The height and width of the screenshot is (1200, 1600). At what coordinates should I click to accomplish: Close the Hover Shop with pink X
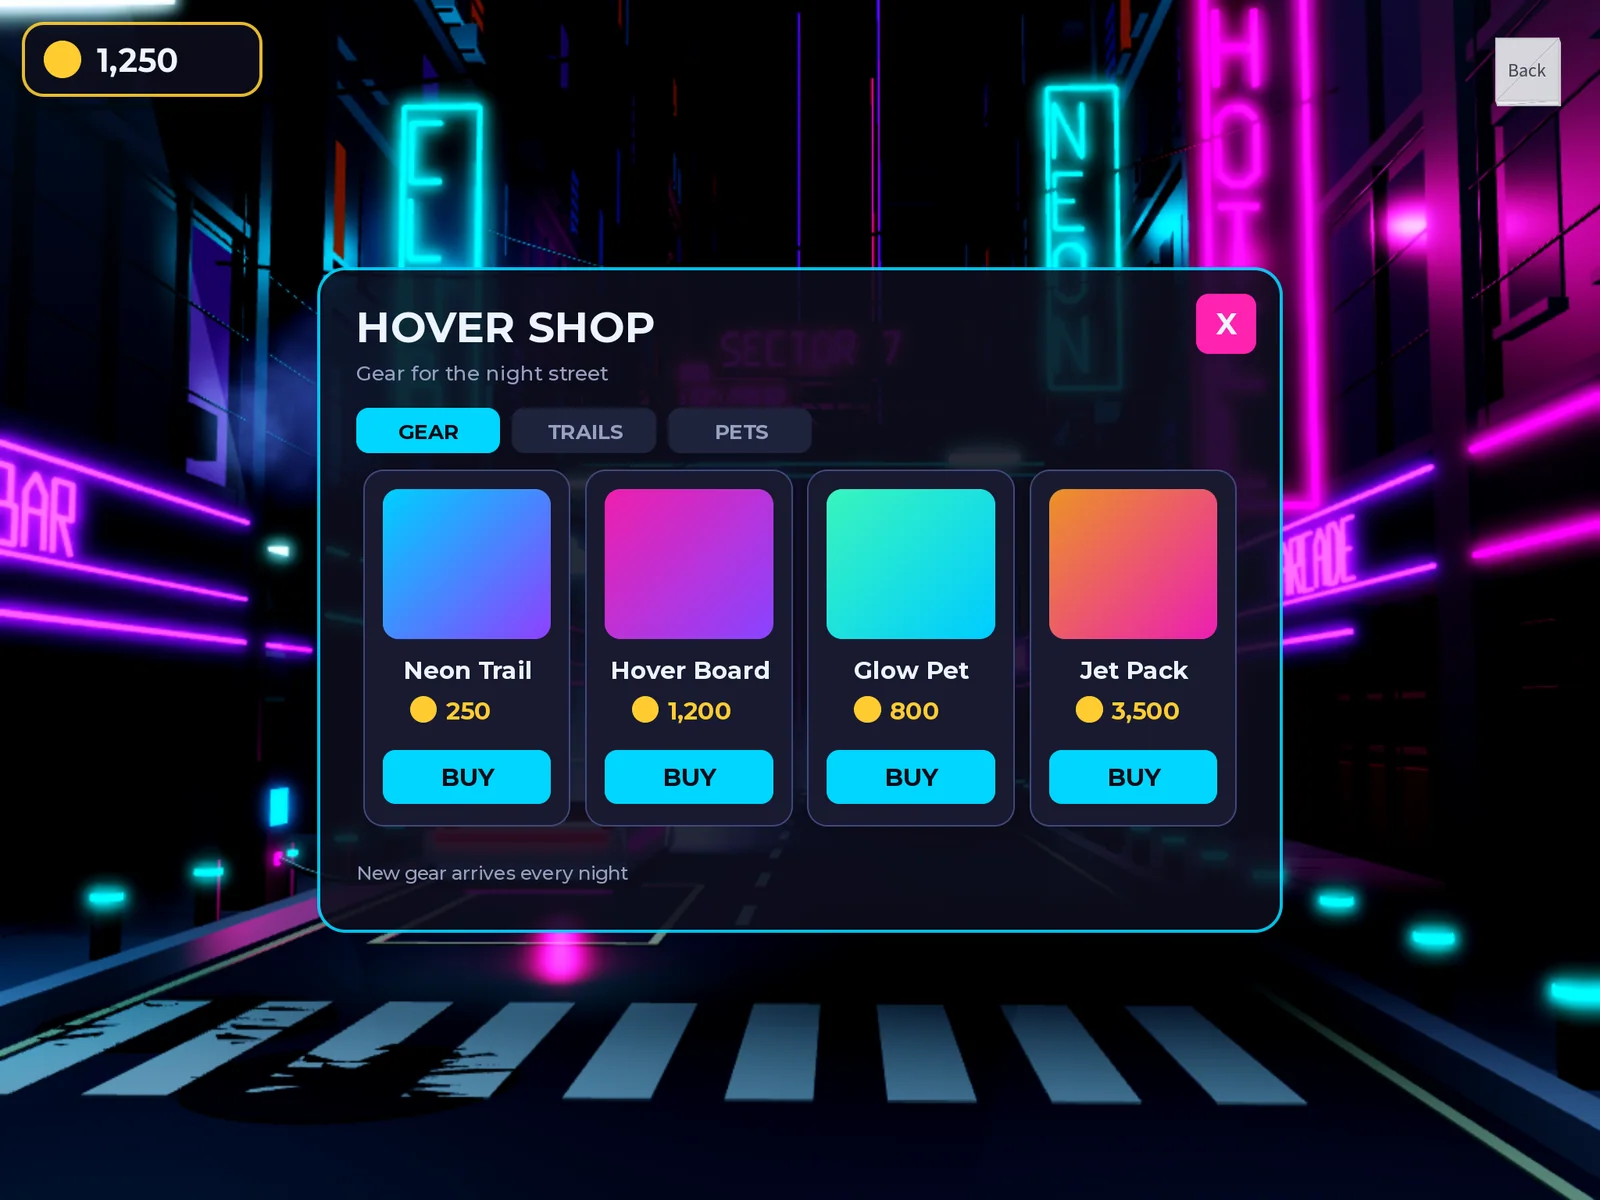coord(1226,324)
